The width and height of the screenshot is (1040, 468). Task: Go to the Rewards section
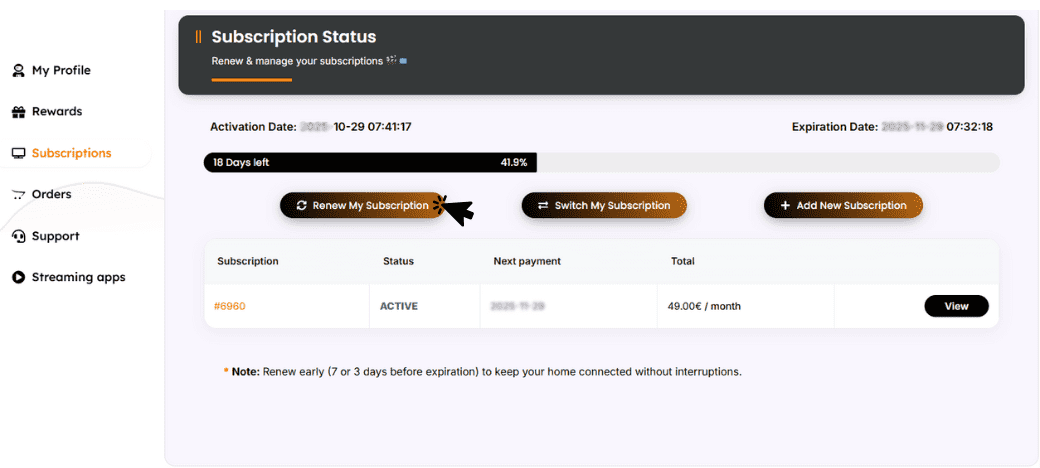(57, 112)
